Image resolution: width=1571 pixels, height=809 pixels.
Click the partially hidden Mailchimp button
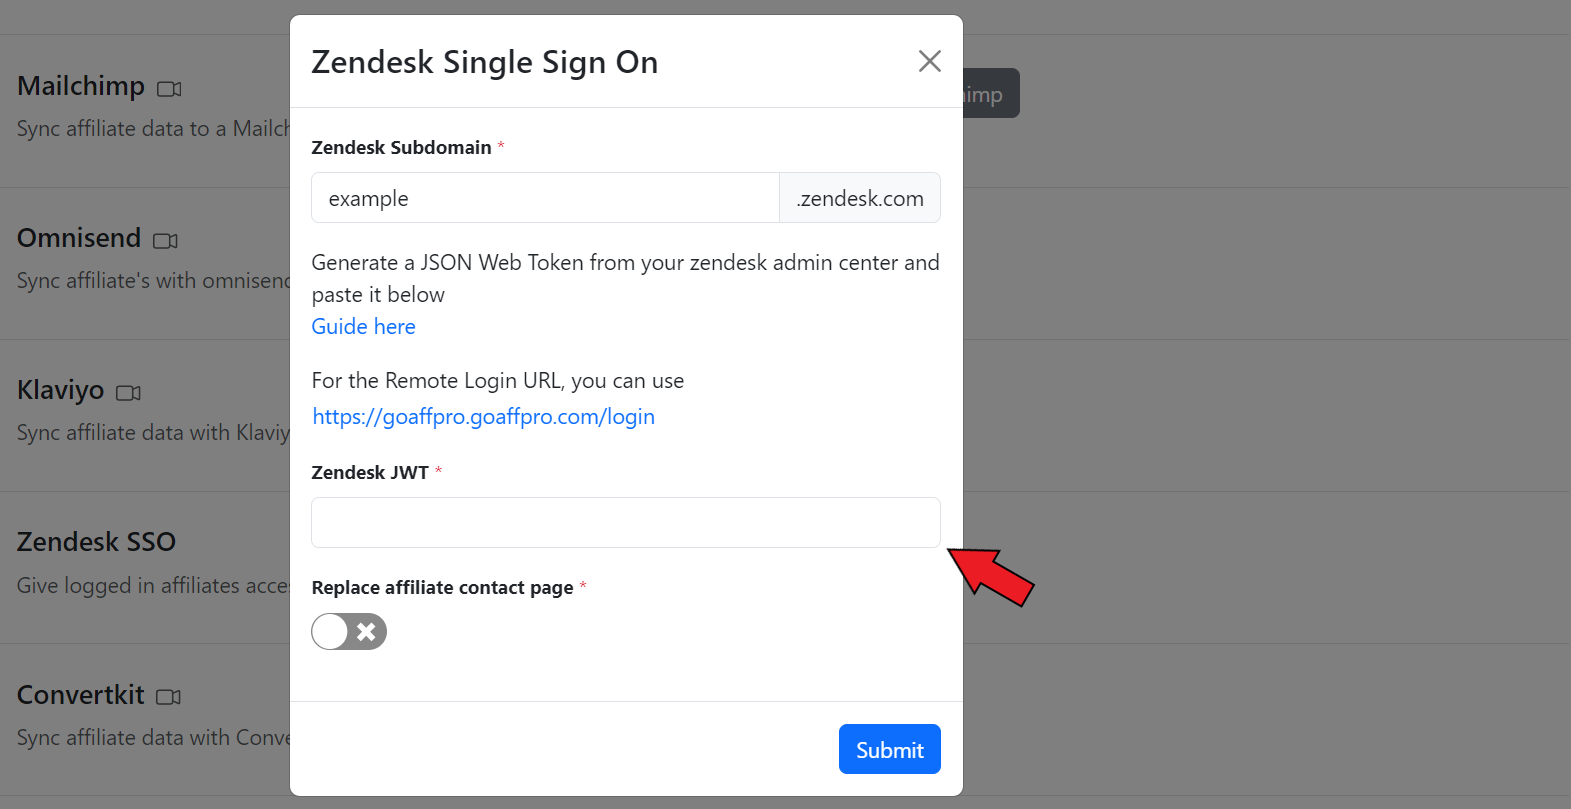[x=991, y=93]
